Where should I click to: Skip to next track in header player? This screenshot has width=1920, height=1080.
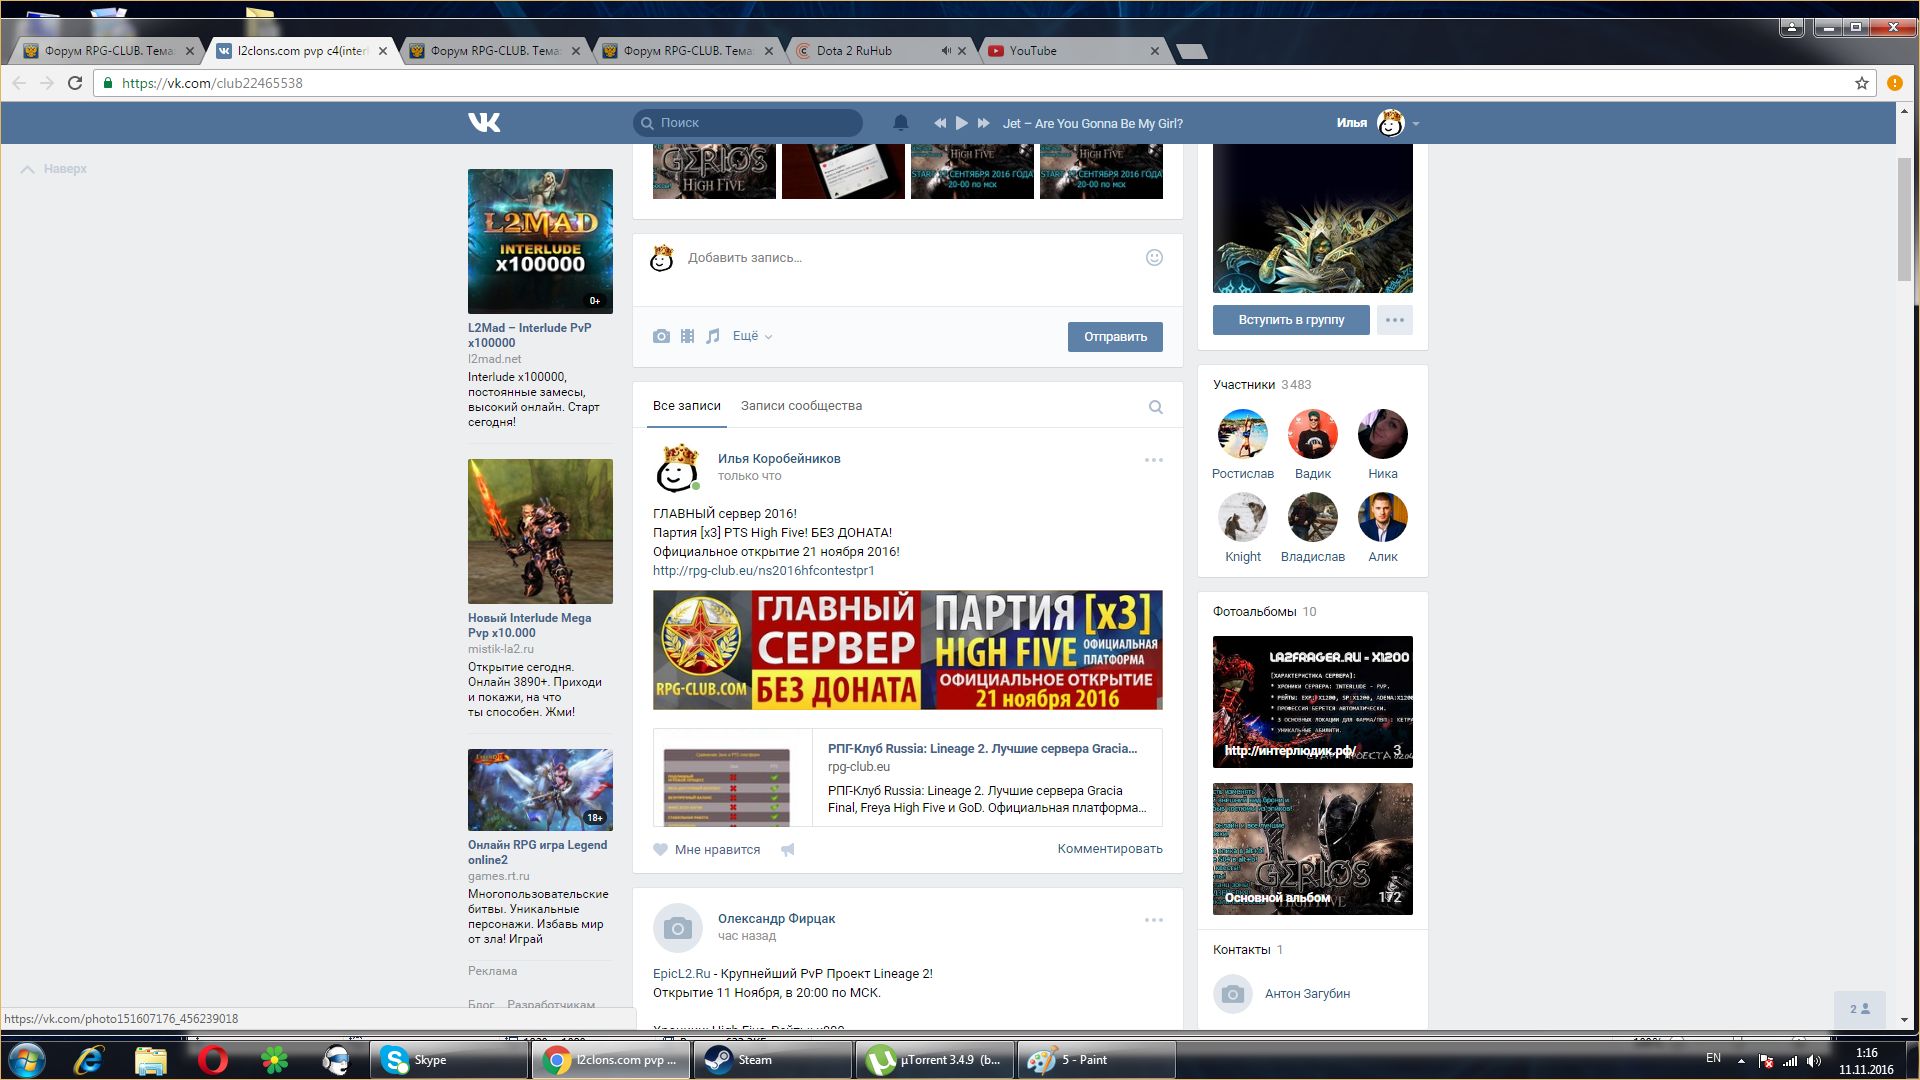(983, 123)
